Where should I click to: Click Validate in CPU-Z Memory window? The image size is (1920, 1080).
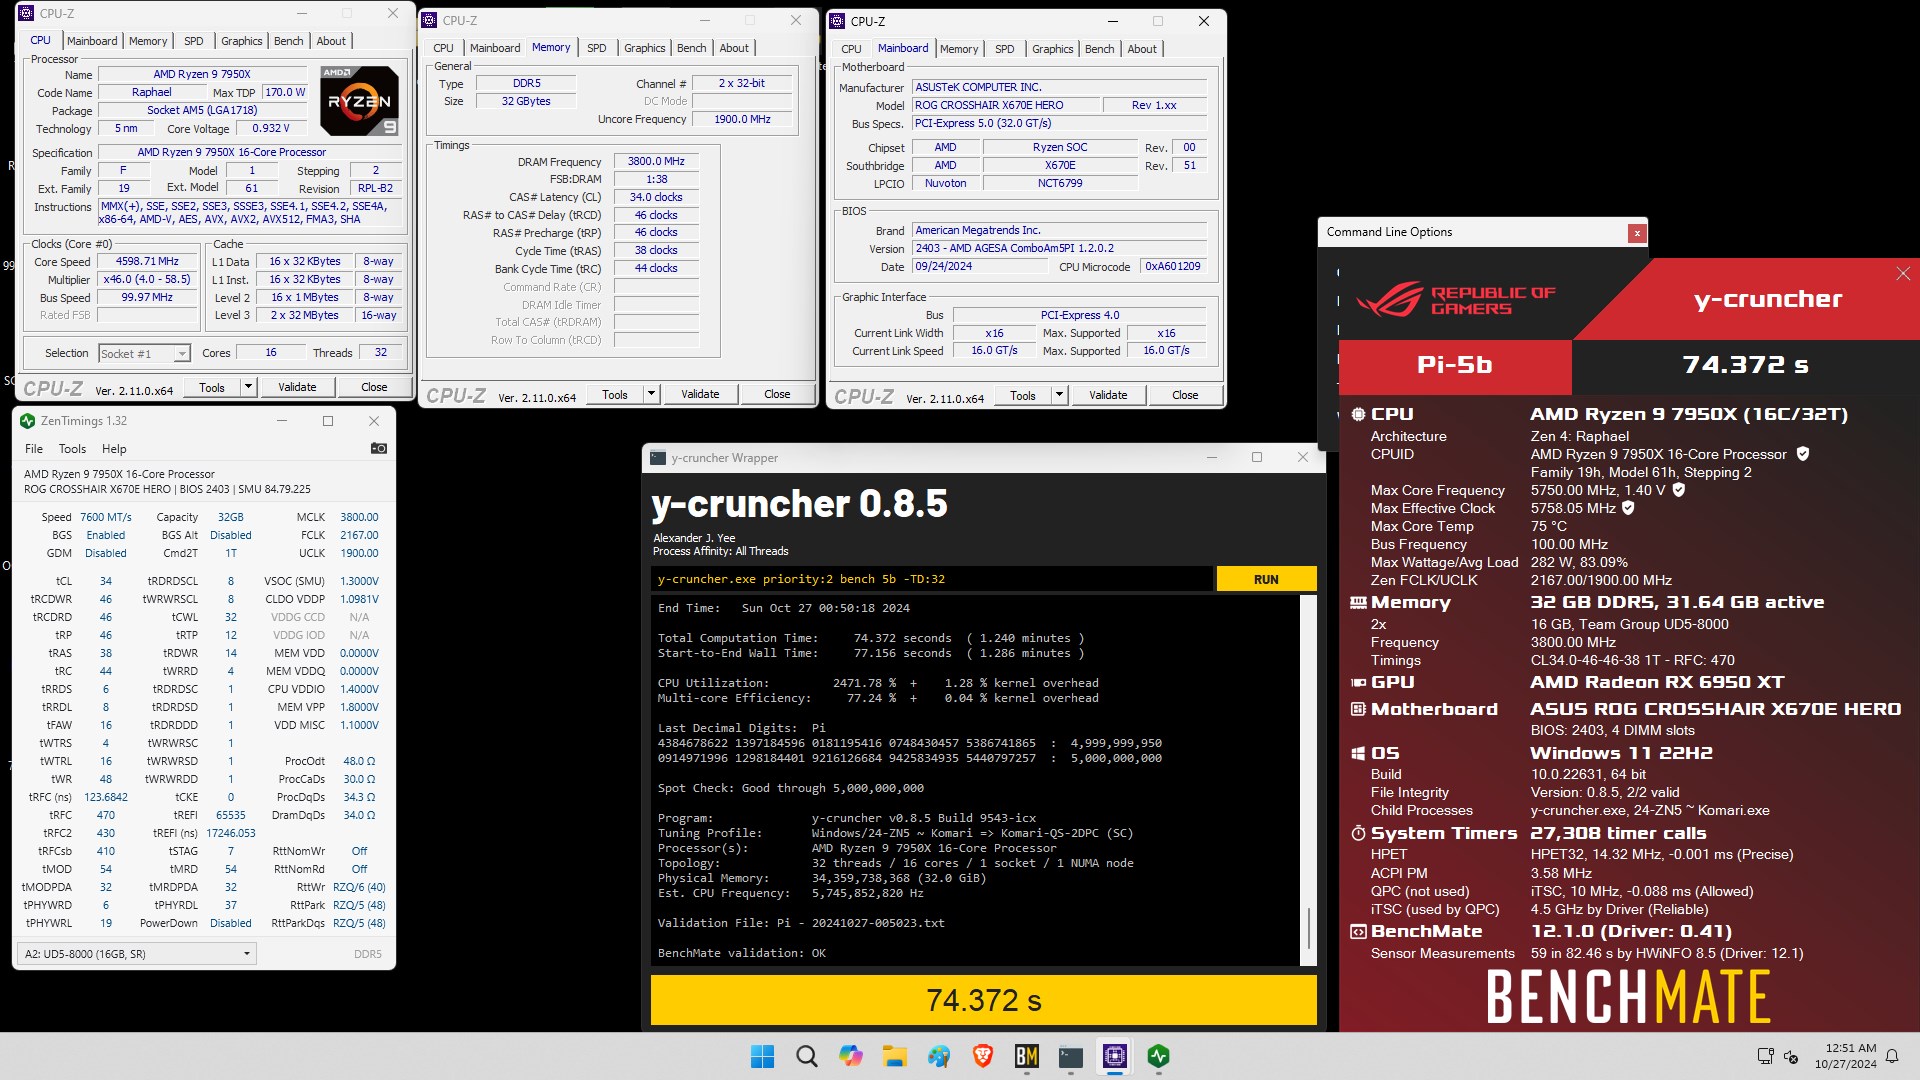[700, 394]
